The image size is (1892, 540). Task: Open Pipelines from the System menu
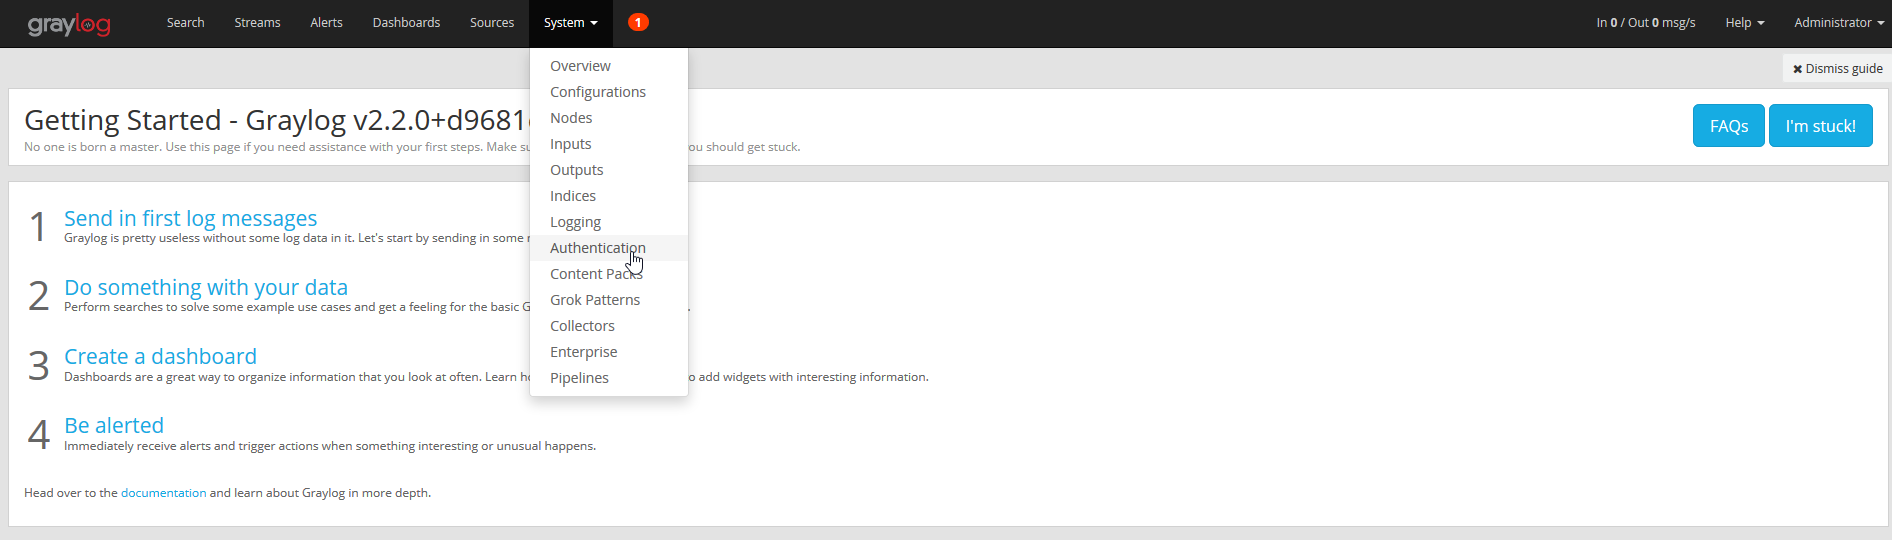pos(609,378)
